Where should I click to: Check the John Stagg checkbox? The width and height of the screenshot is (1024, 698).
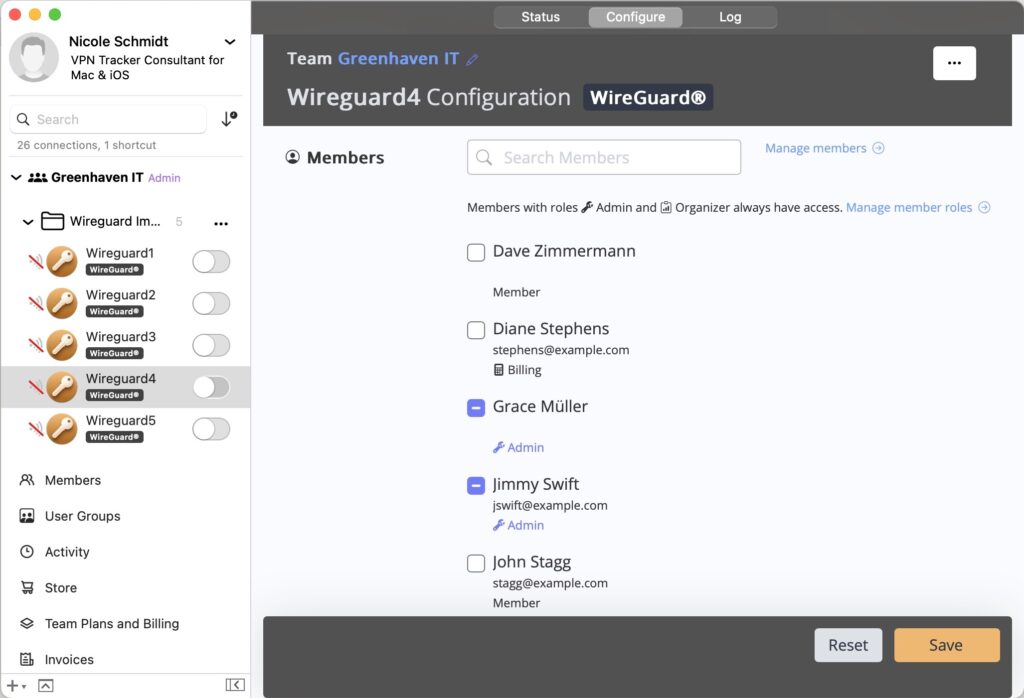tap(476, 563)
